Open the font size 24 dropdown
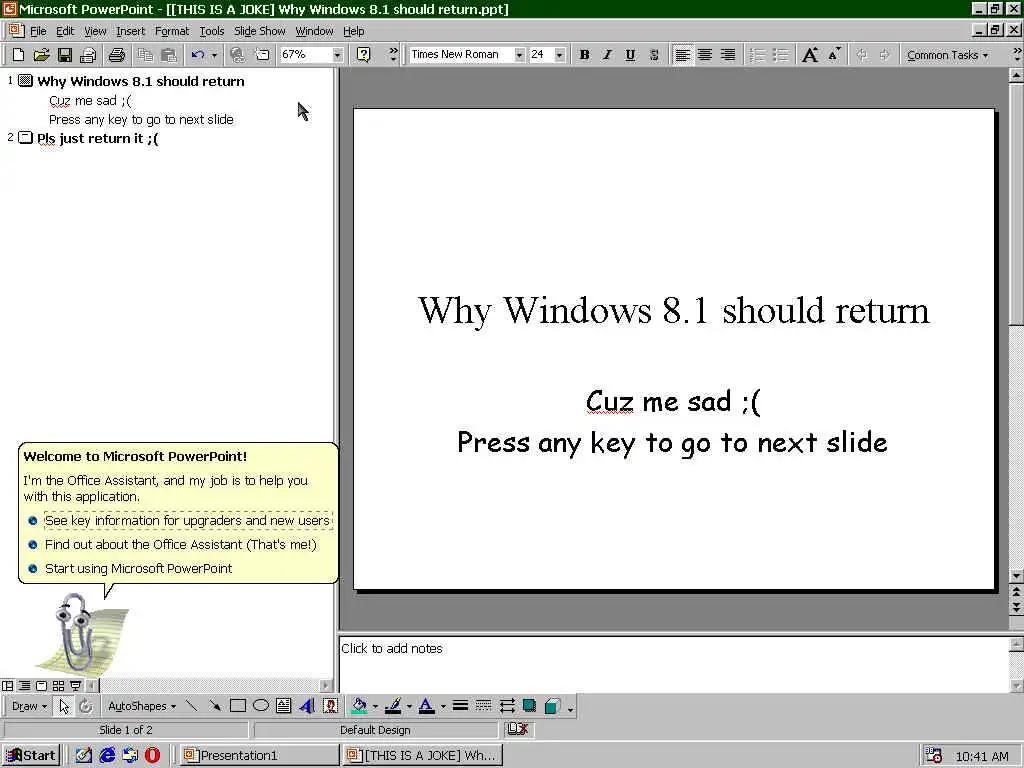The height and width of the screenshot is (768, 1024). [x=560, y=55]
